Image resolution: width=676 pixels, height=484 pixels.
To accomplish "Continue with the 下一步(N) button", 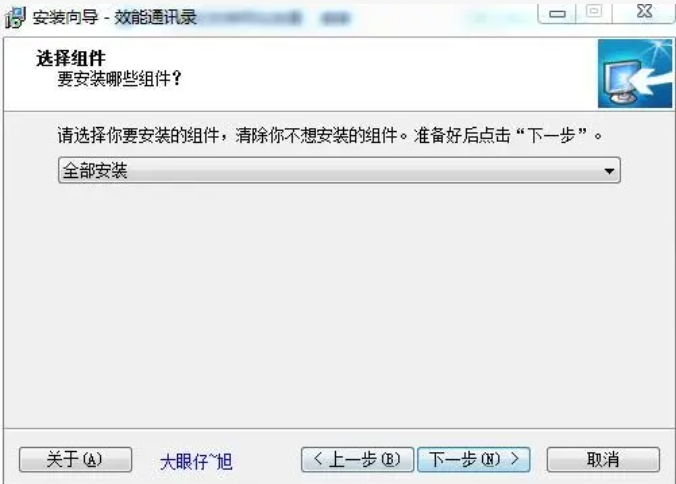I will point(474,459).
